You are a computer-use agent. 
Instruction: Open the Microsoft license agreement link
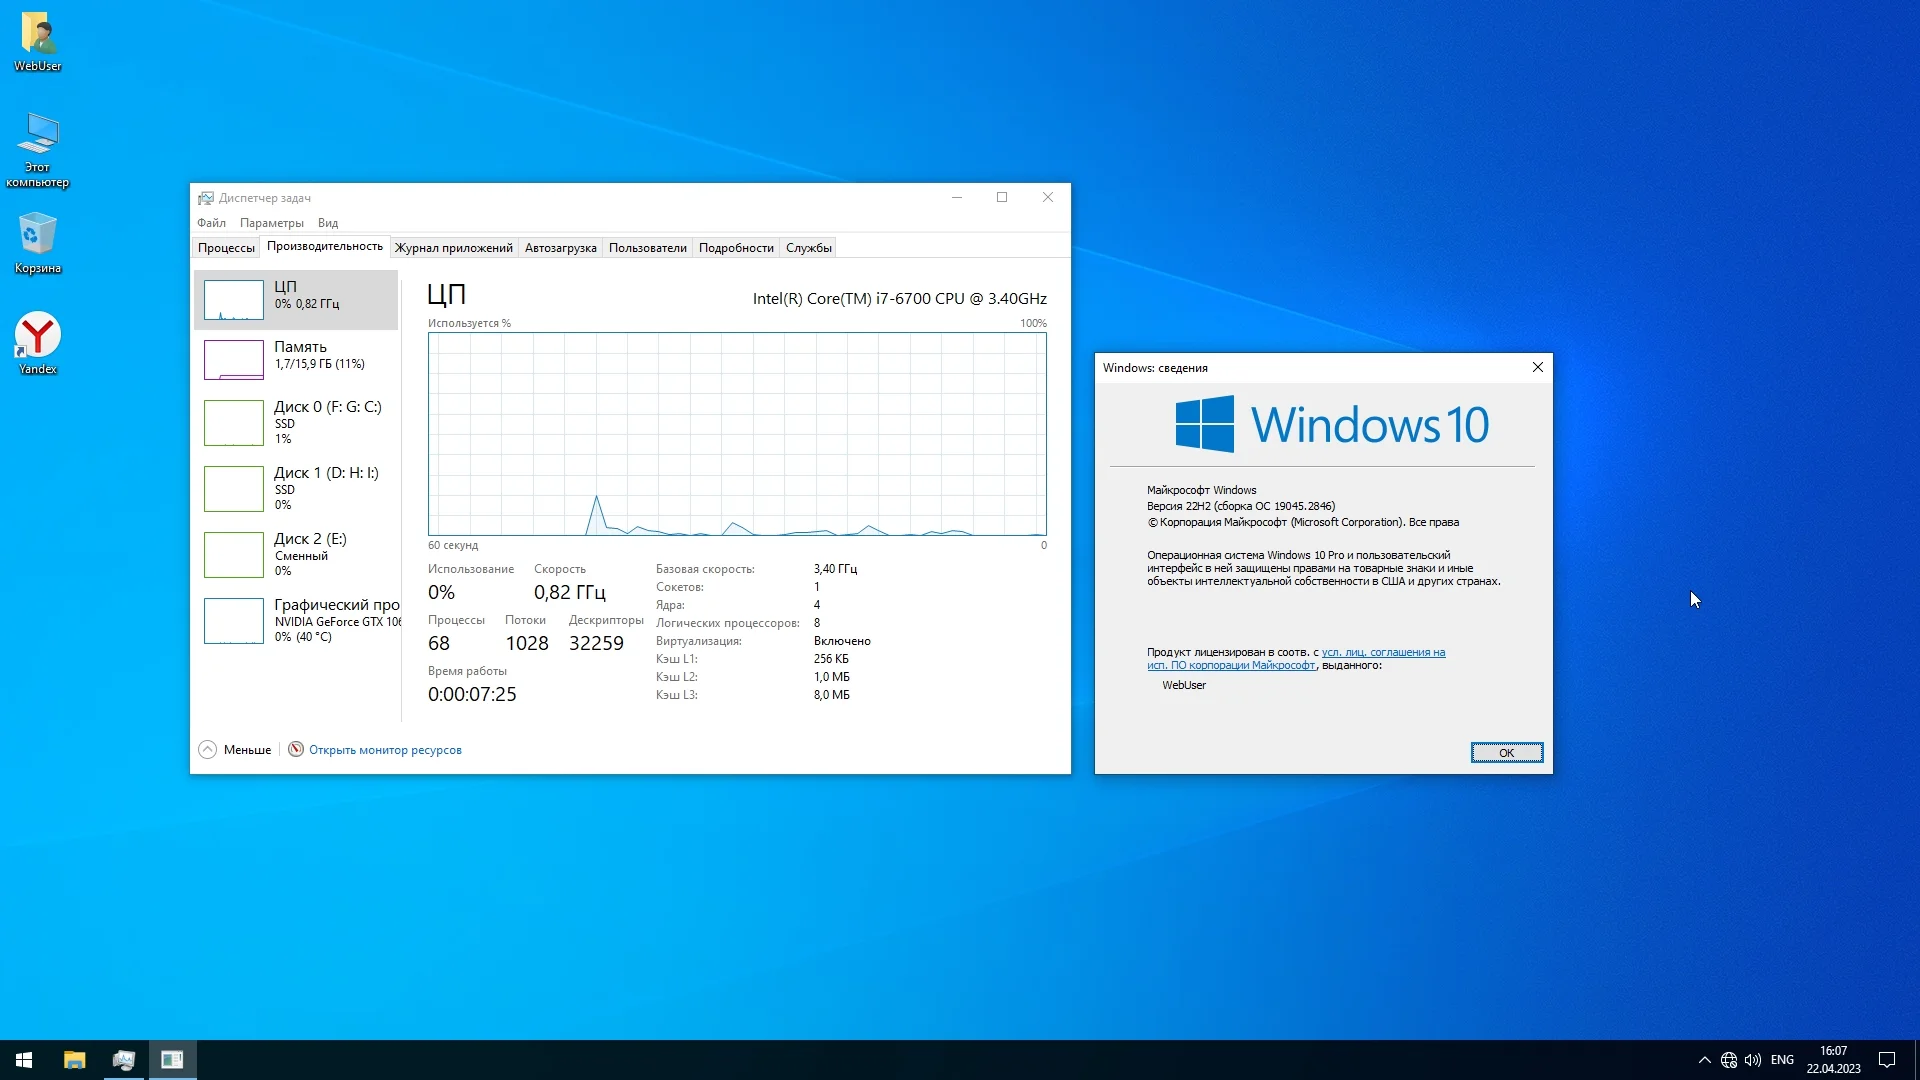pyautogui.click(x=1382, y=652)
